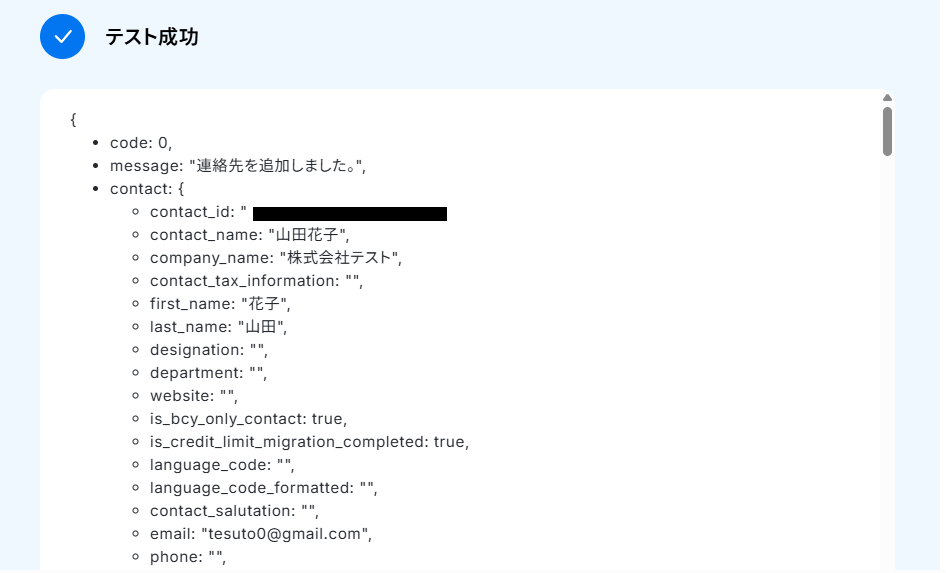This screenshot has height=573, width=946.
Task: Click the is_bcy_only_contact true entry
Action: click(x=250, y=420)
